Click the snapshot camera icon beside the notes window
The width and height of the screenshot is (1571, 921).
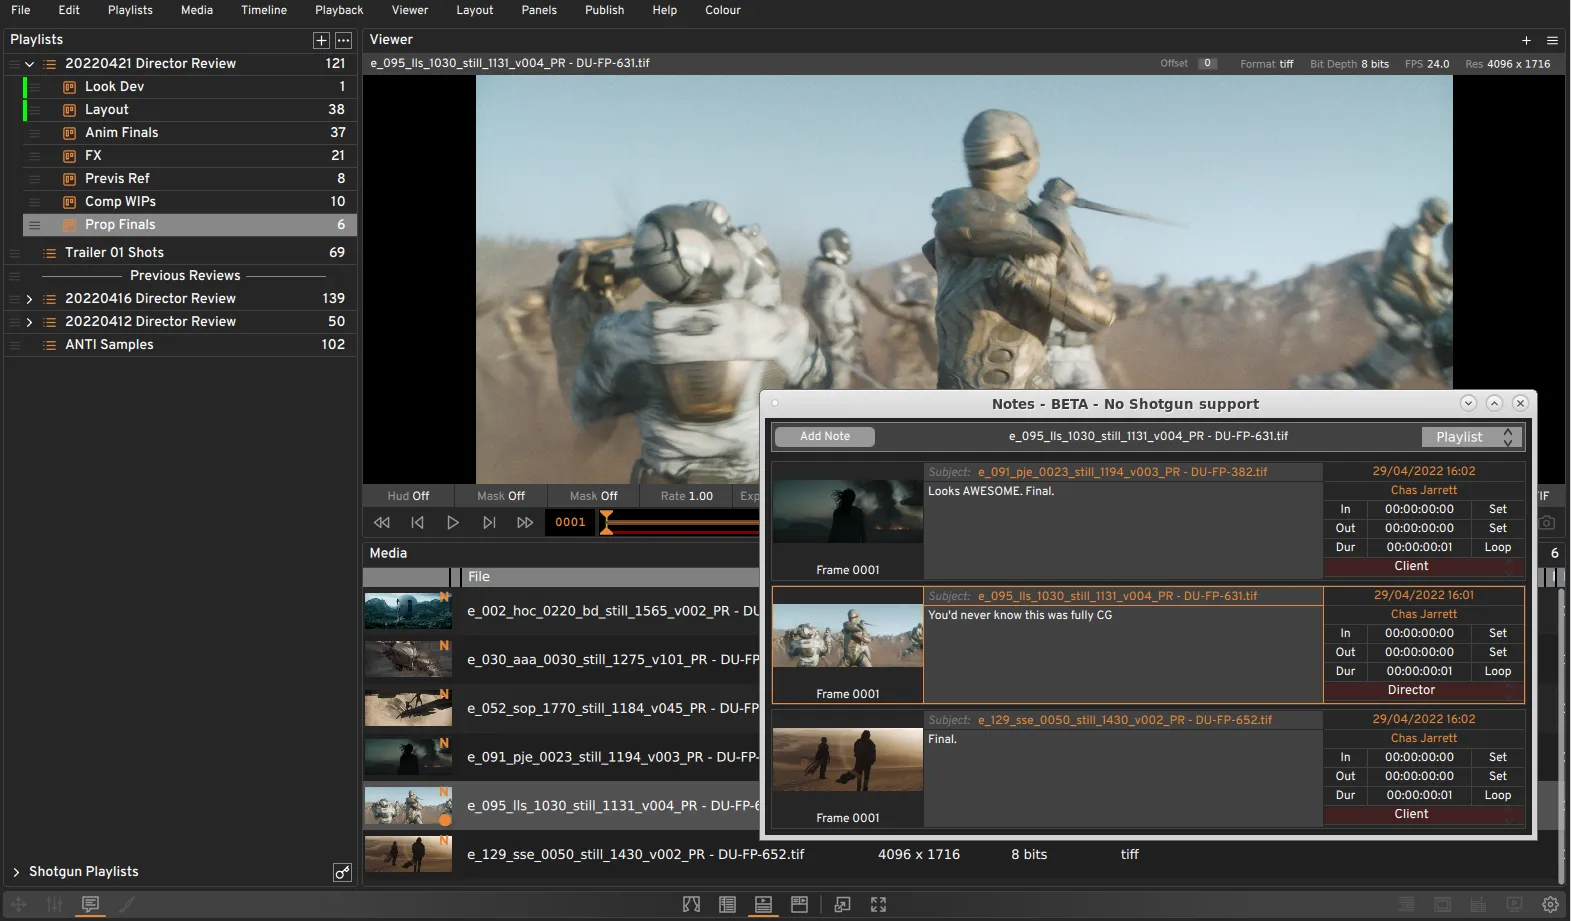coord(1547,522)
